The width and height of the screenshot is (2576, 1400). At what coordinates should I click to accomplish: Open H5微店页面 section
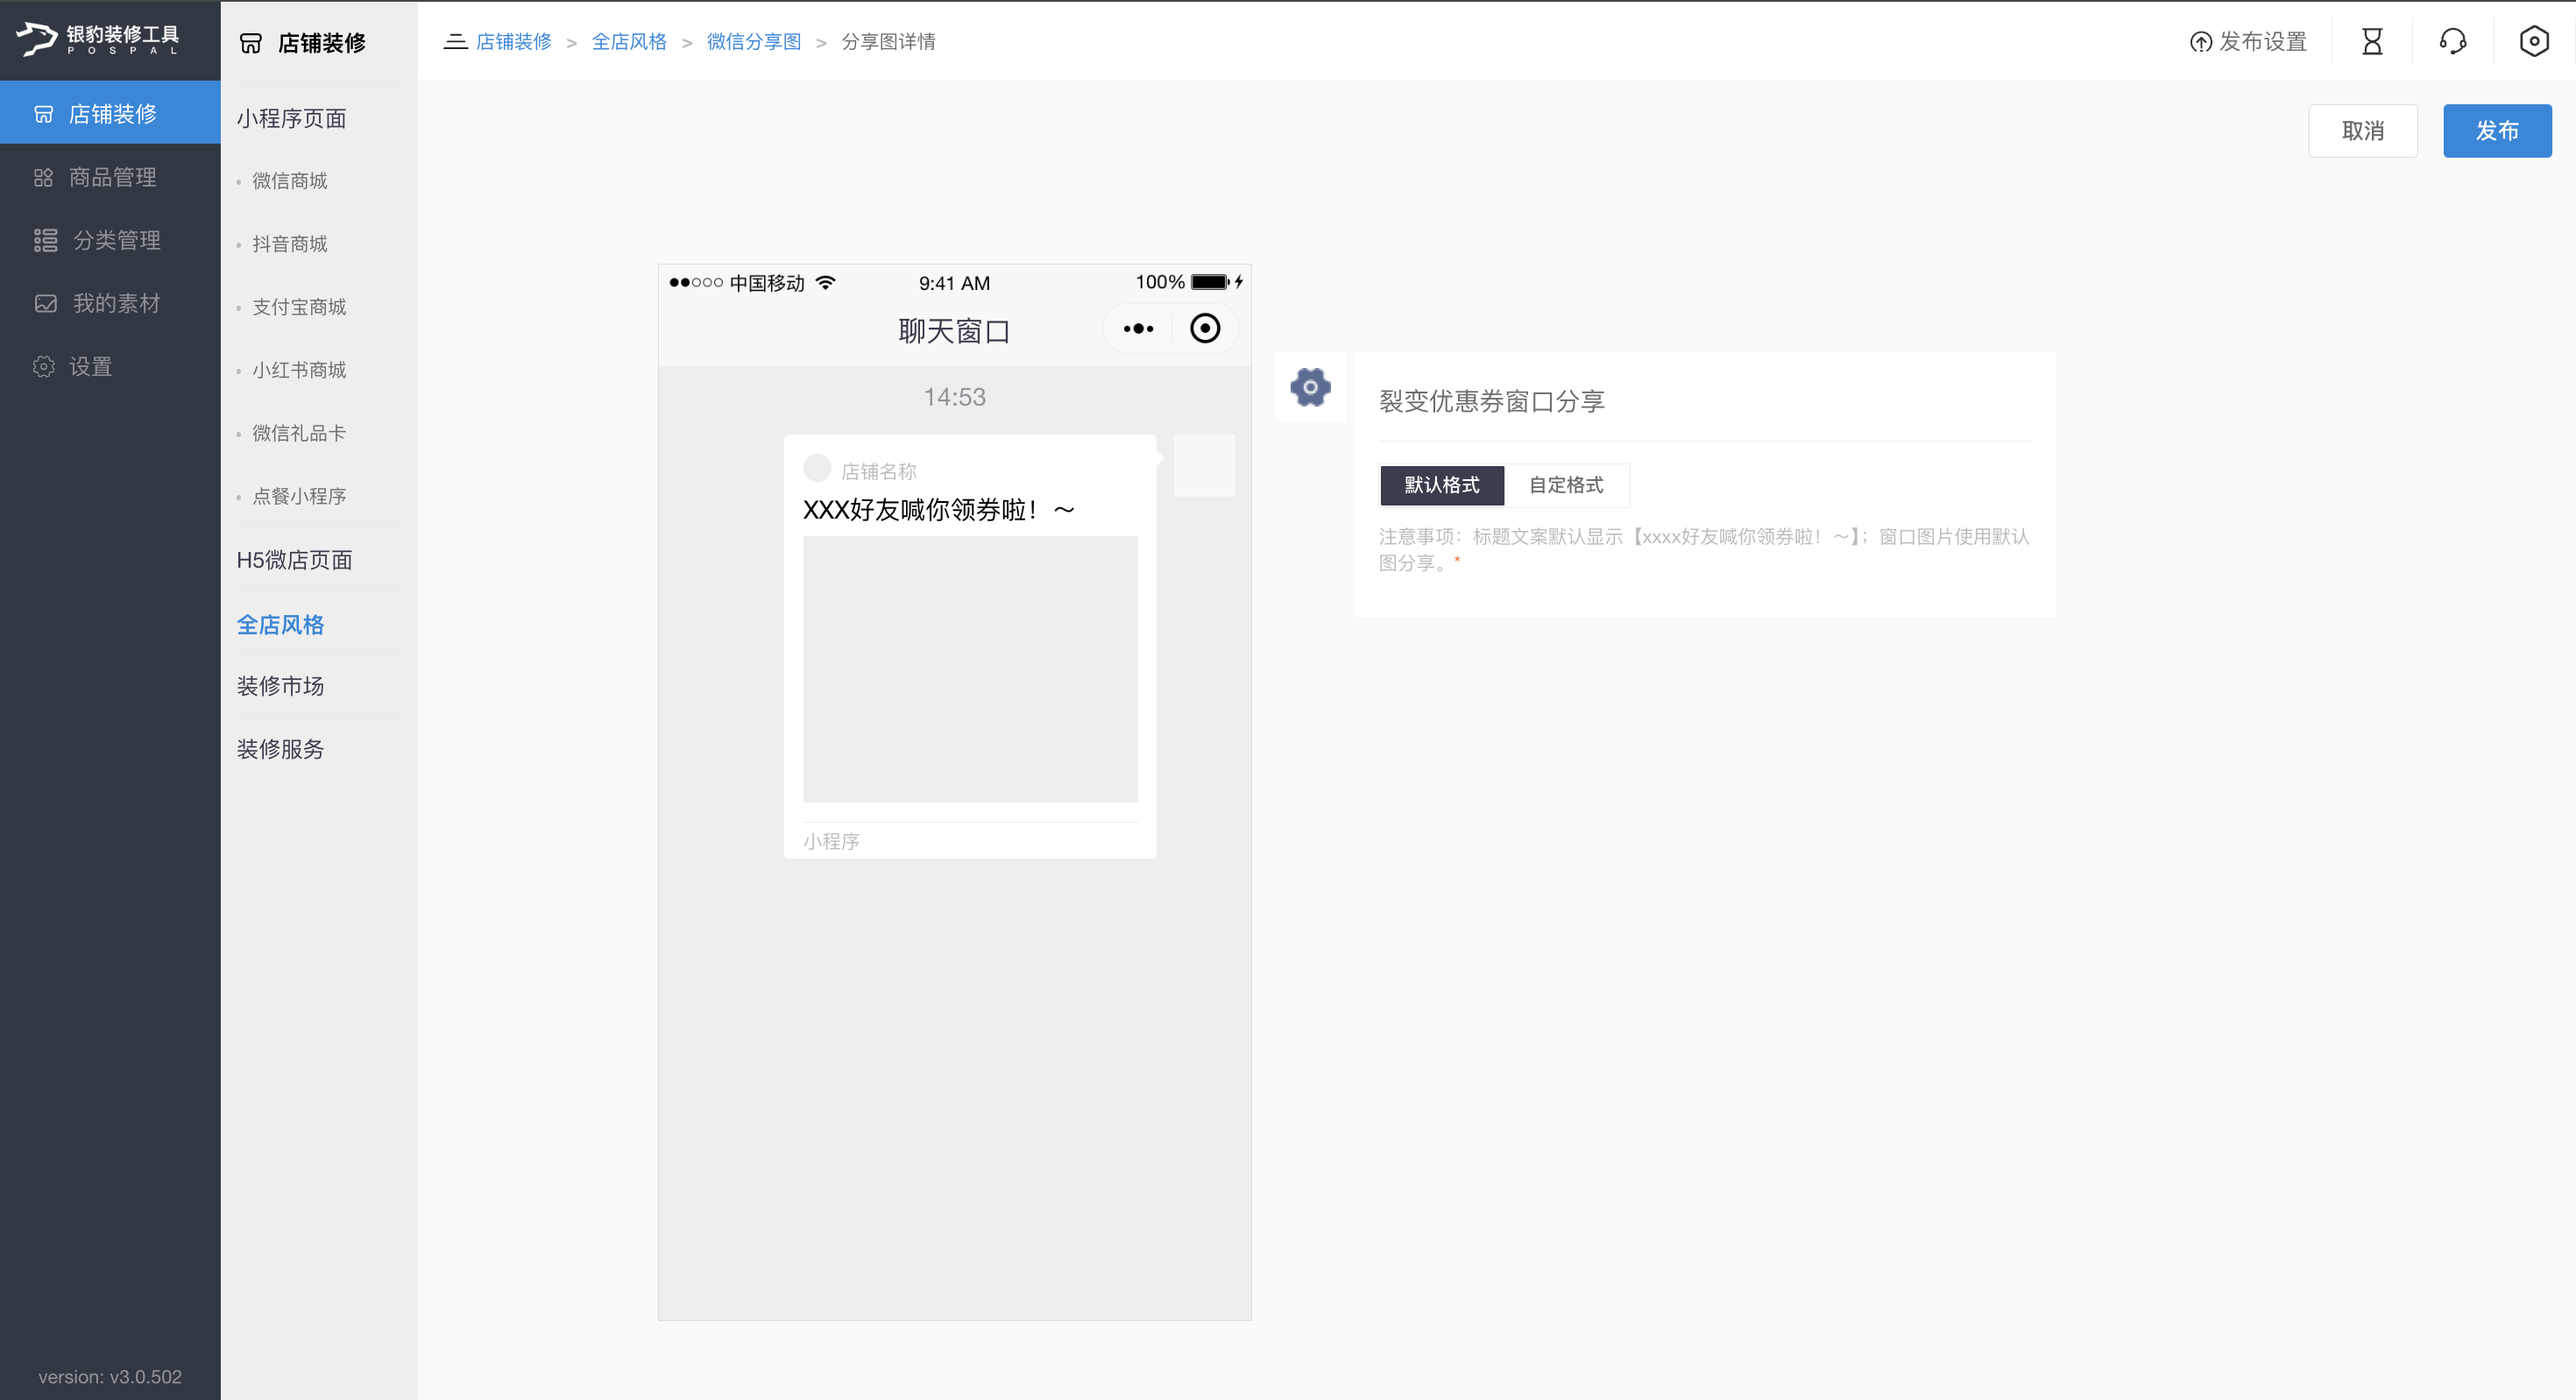pos(294,560)
